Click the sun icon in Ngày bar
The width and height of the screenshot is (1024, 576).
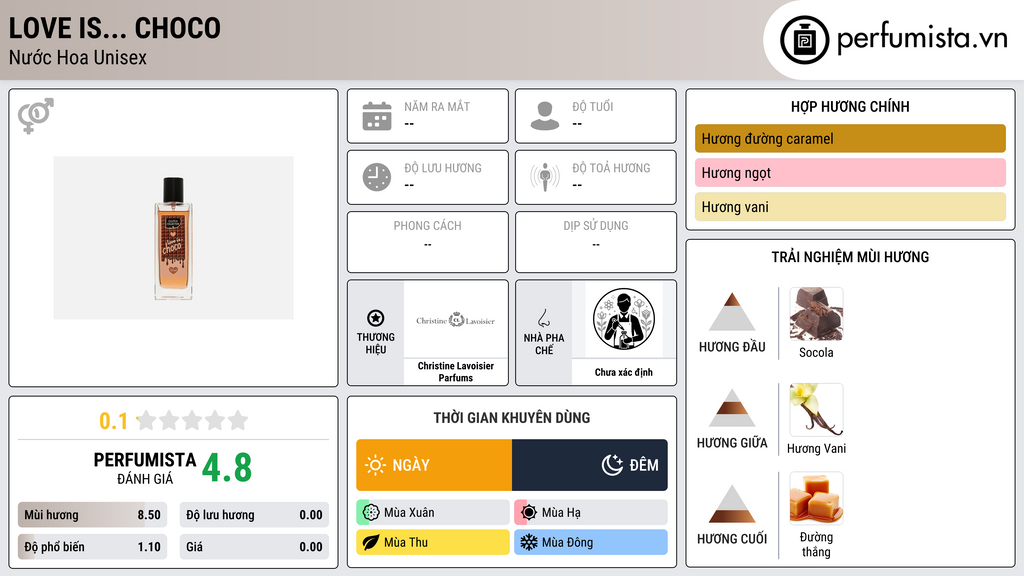tap(375, 465)
